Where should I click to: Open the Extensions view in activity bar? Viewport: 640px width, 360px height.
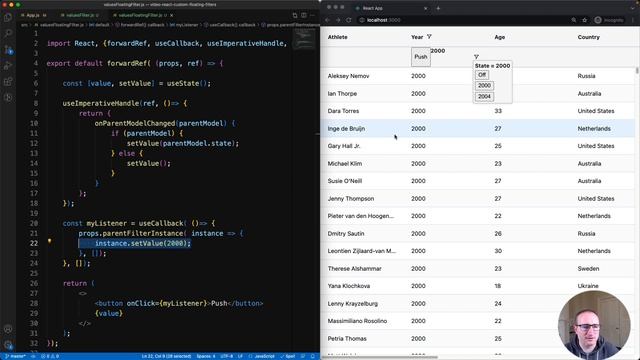tap(8, 82)
